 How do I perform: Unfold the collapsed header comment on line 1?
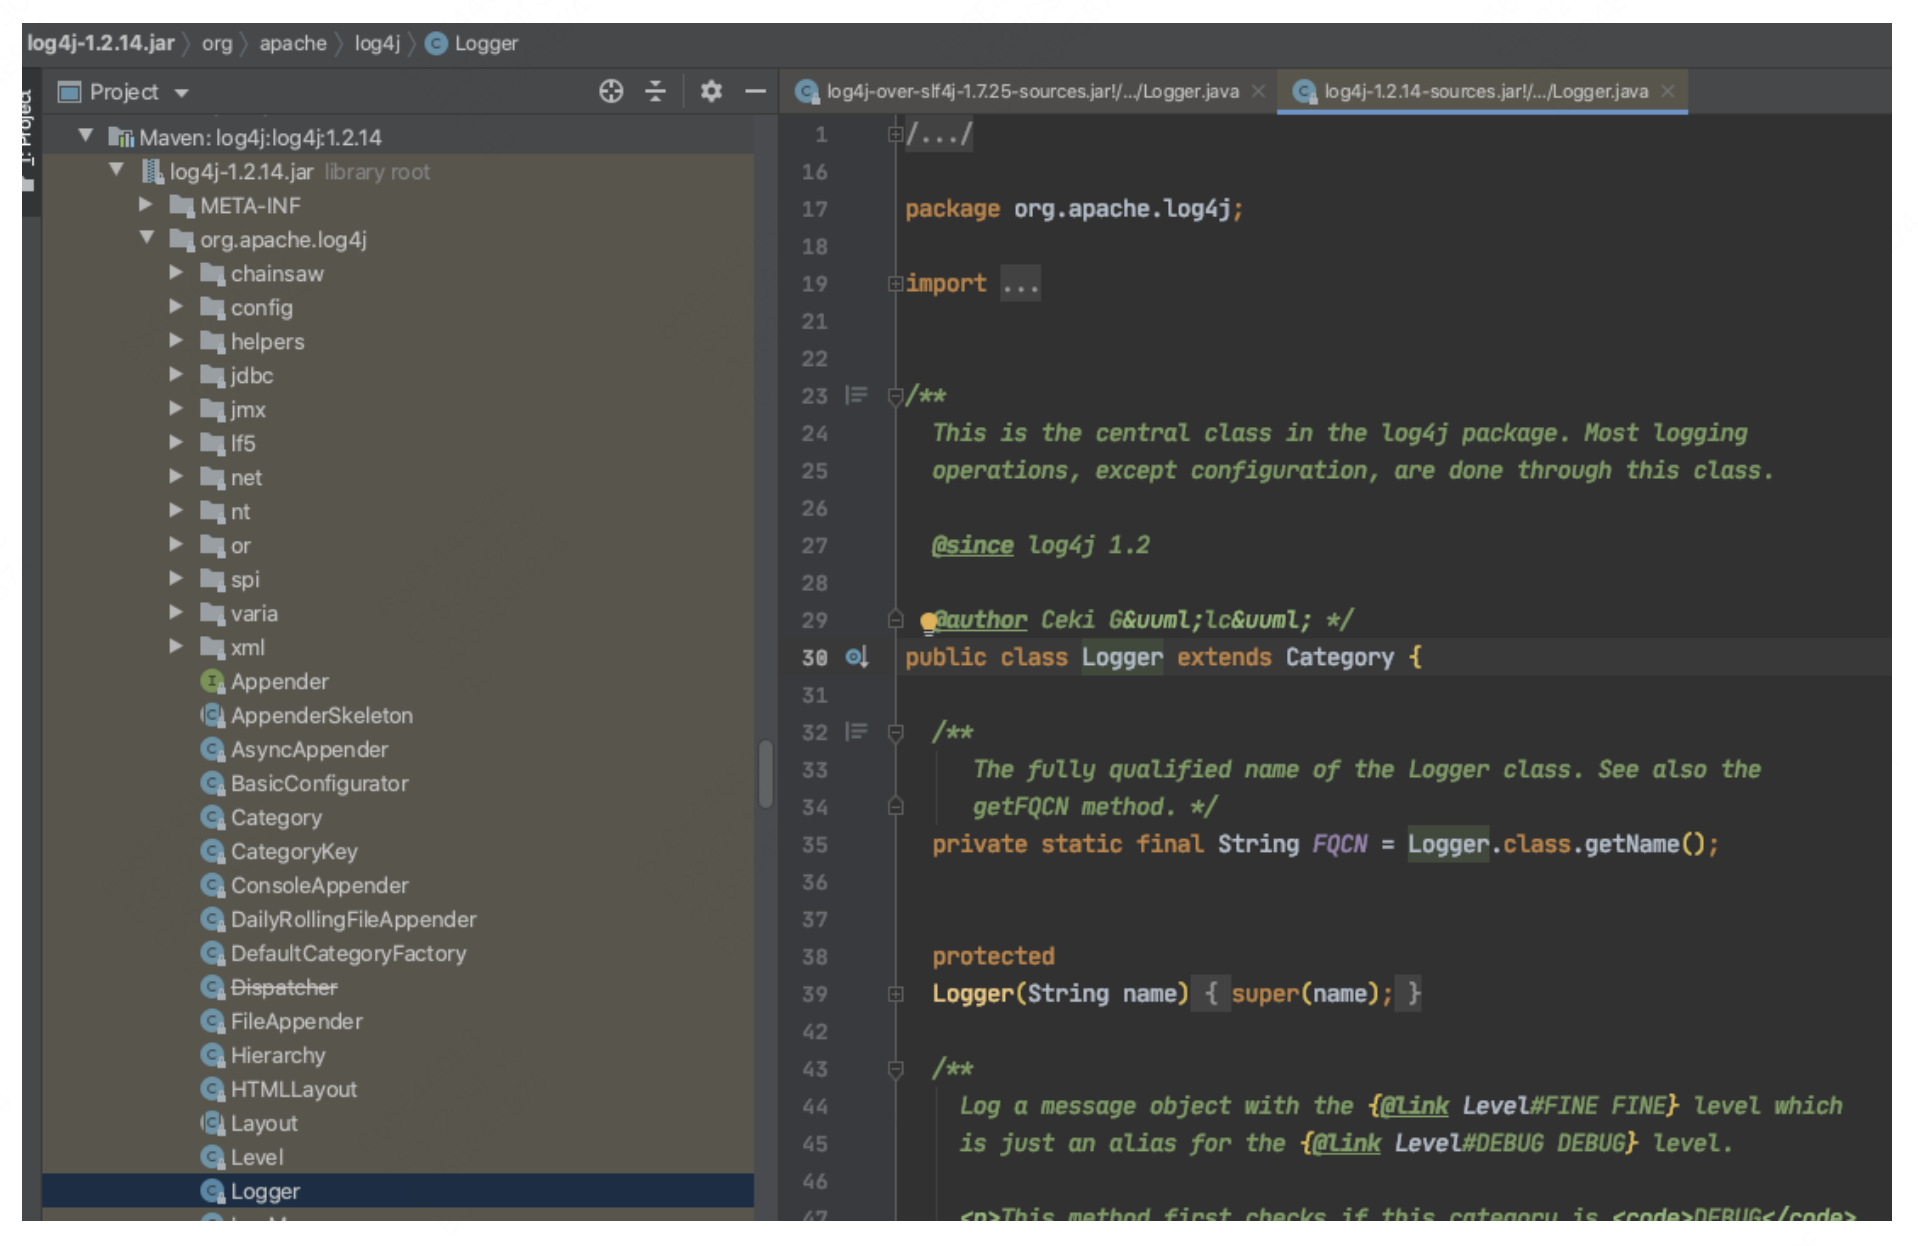[x=895, y=134]
